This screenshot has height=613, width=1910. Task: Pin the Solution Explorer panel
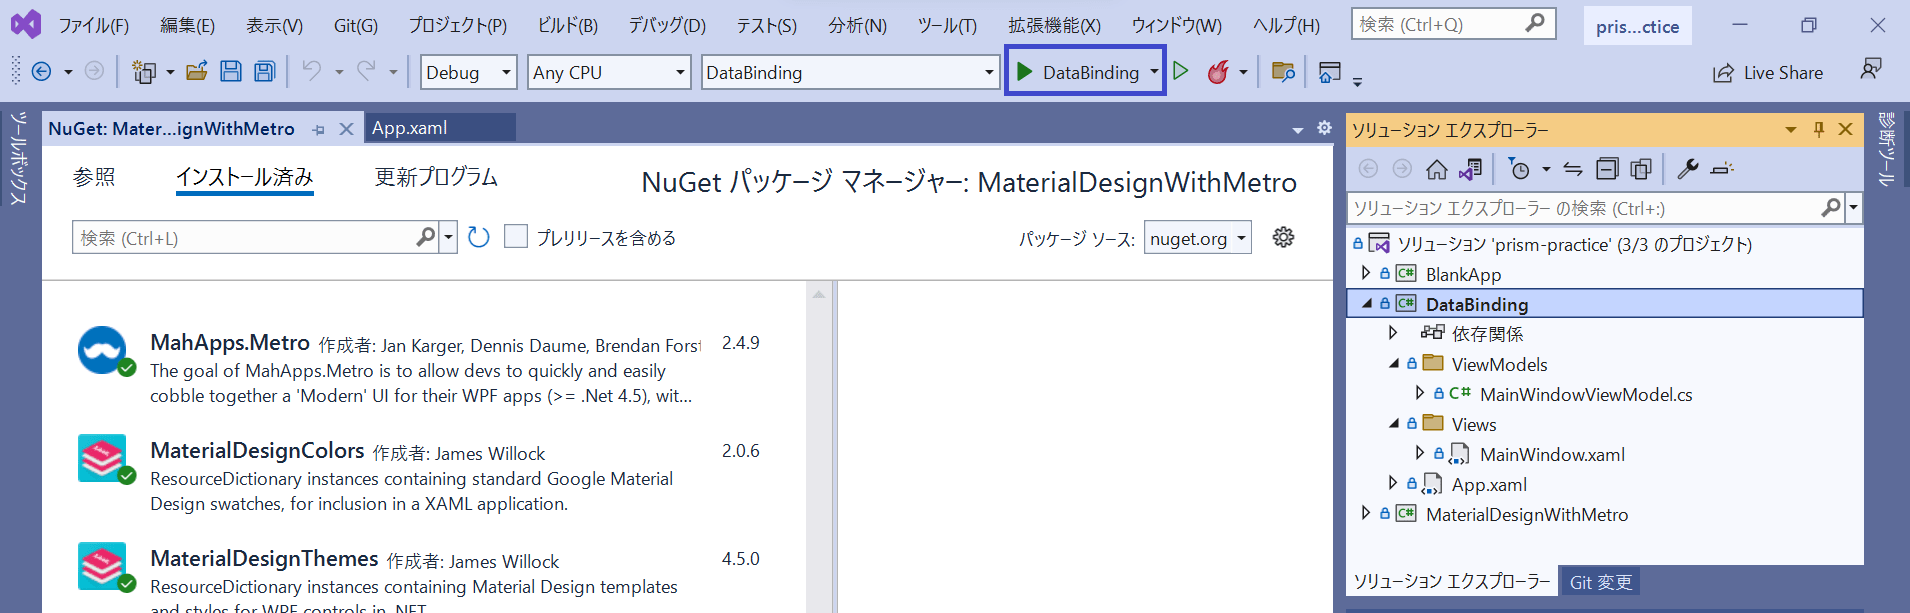point(1819,129)
